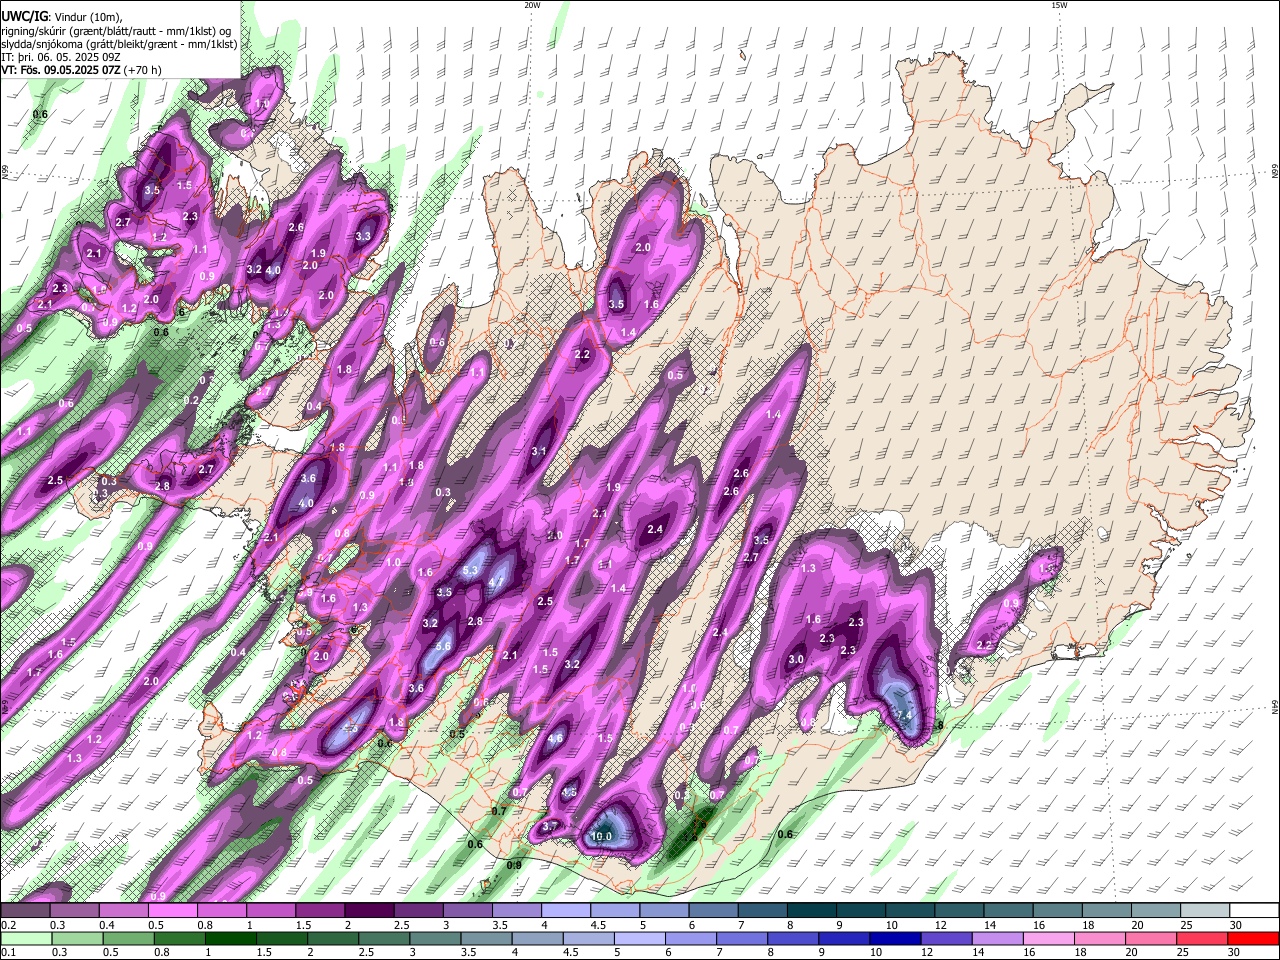
Task: Pick lower rain legend dark green swatch labeled 1
Action: coord(230,938)
